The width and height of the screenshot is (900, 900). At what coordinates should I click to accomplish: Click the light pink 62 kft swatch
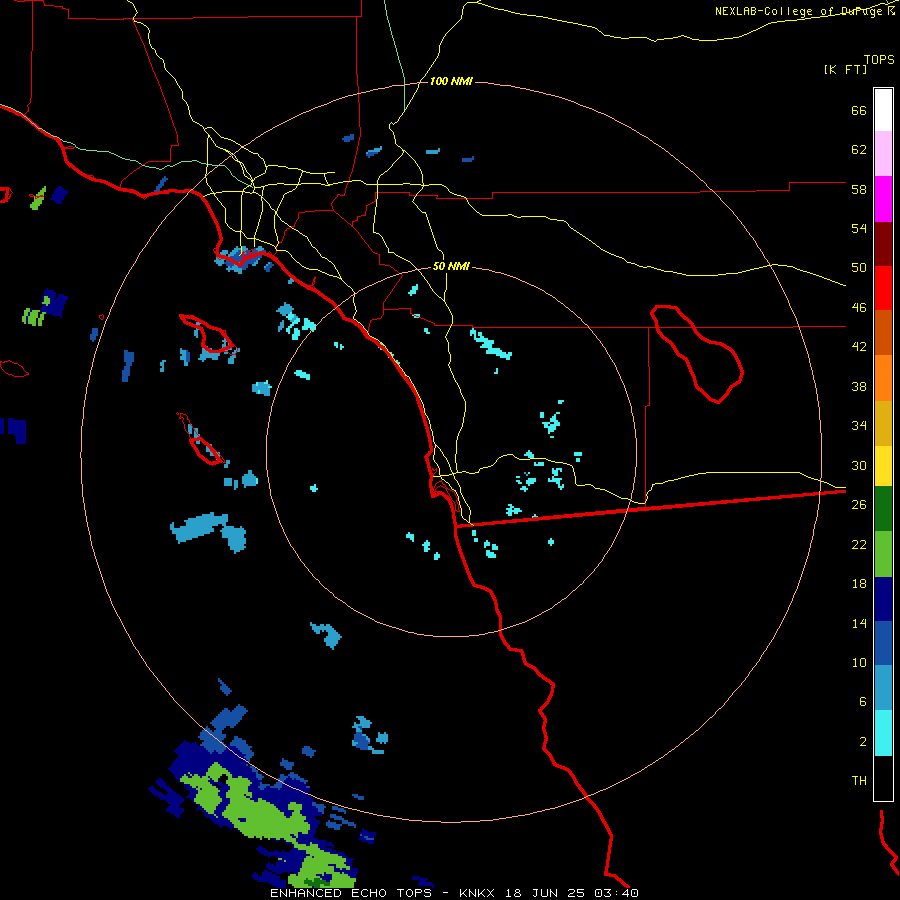[x=883, y=153]
